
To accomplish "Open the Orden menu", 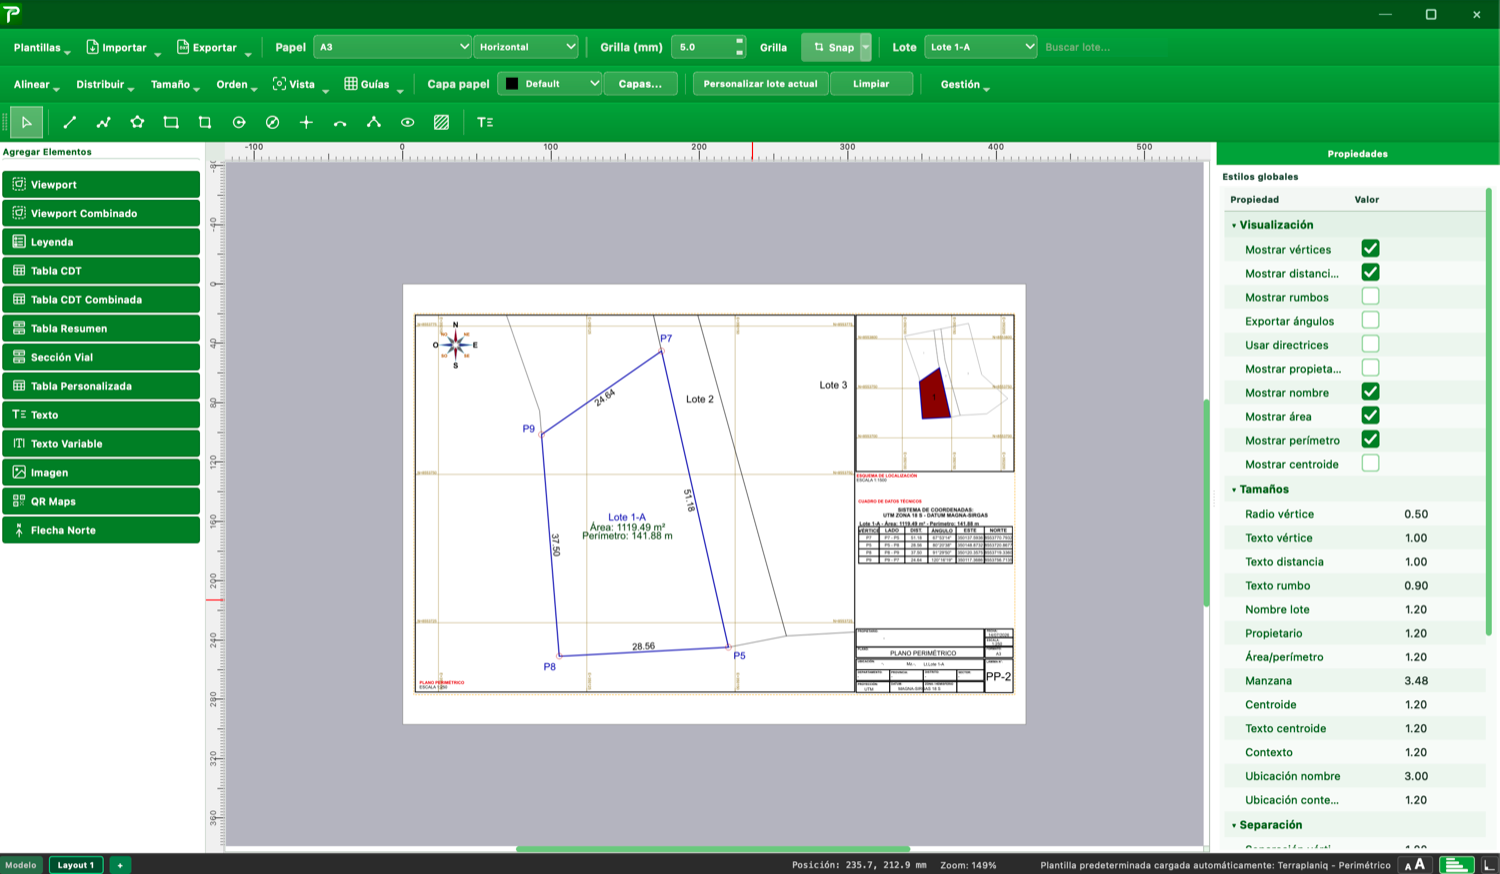I will click(x=237, y=84).
